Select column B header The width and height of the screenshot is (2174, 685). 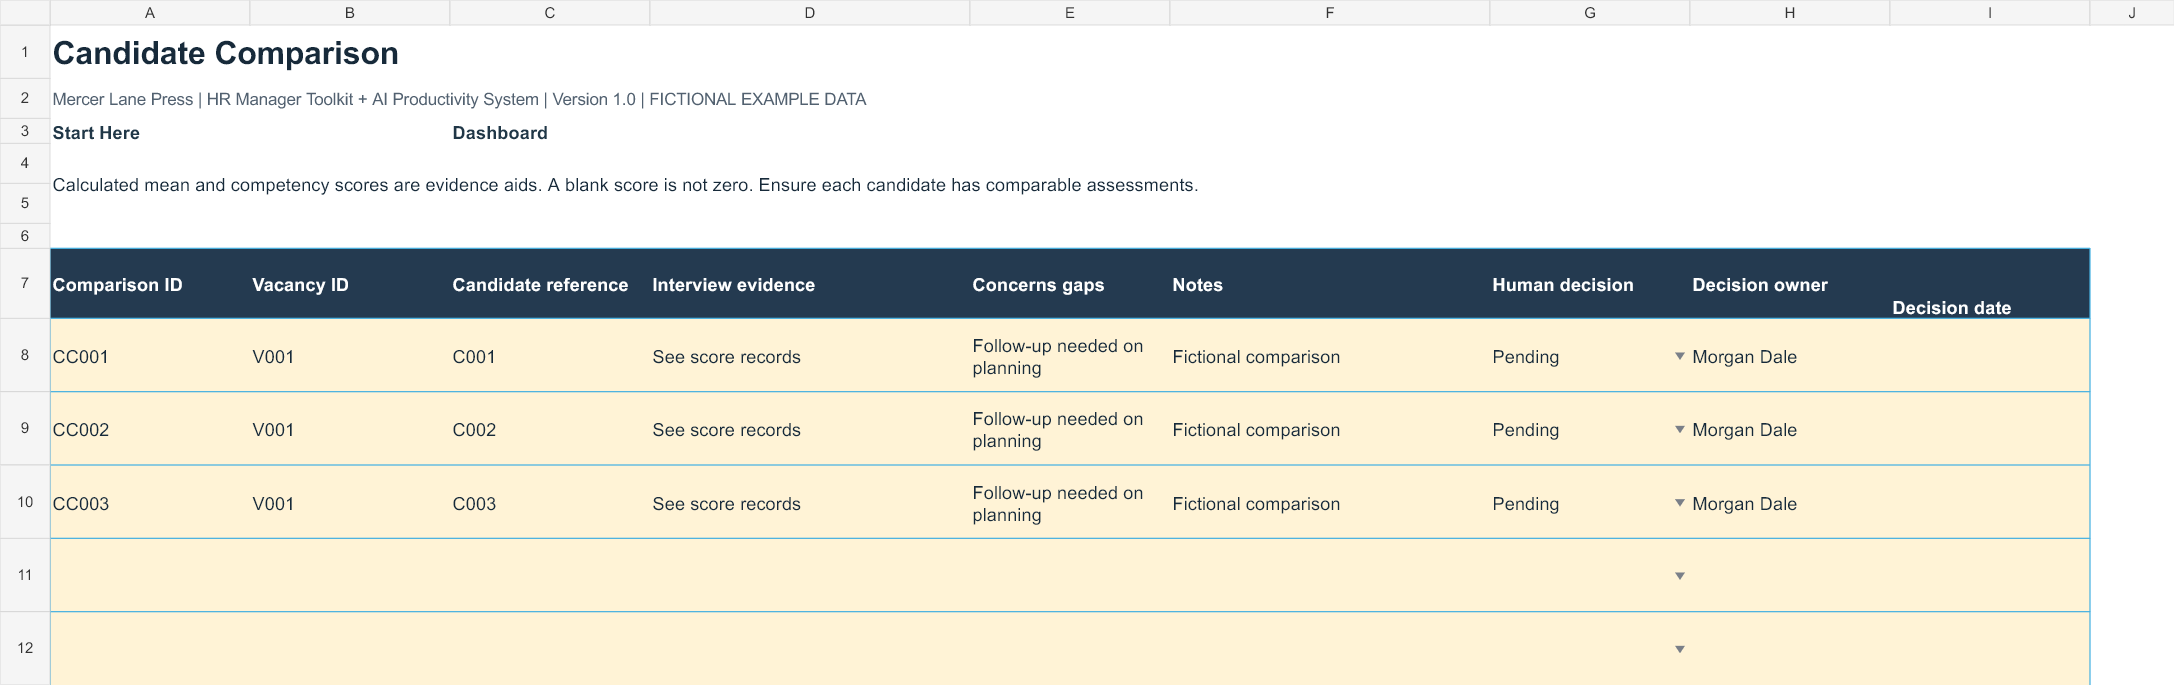pyautogui.click(x=350, y=13)
